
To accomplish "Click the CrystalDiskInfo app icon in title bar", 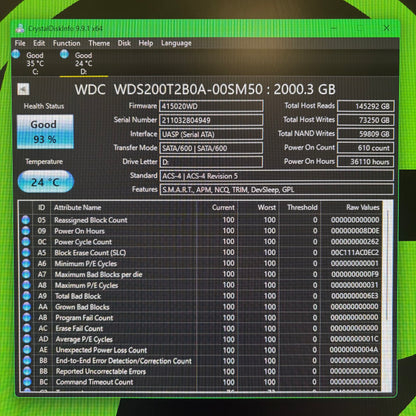I will tap(20, 29).
